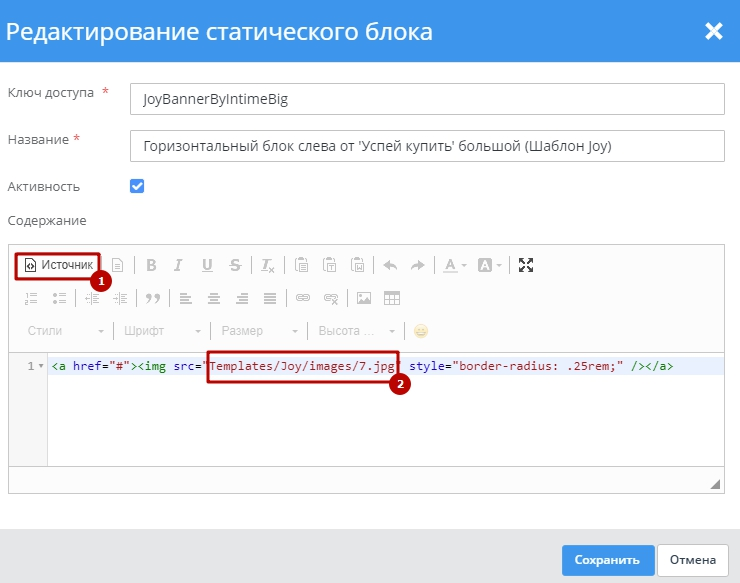Click the underline icon

coord(207,265)
